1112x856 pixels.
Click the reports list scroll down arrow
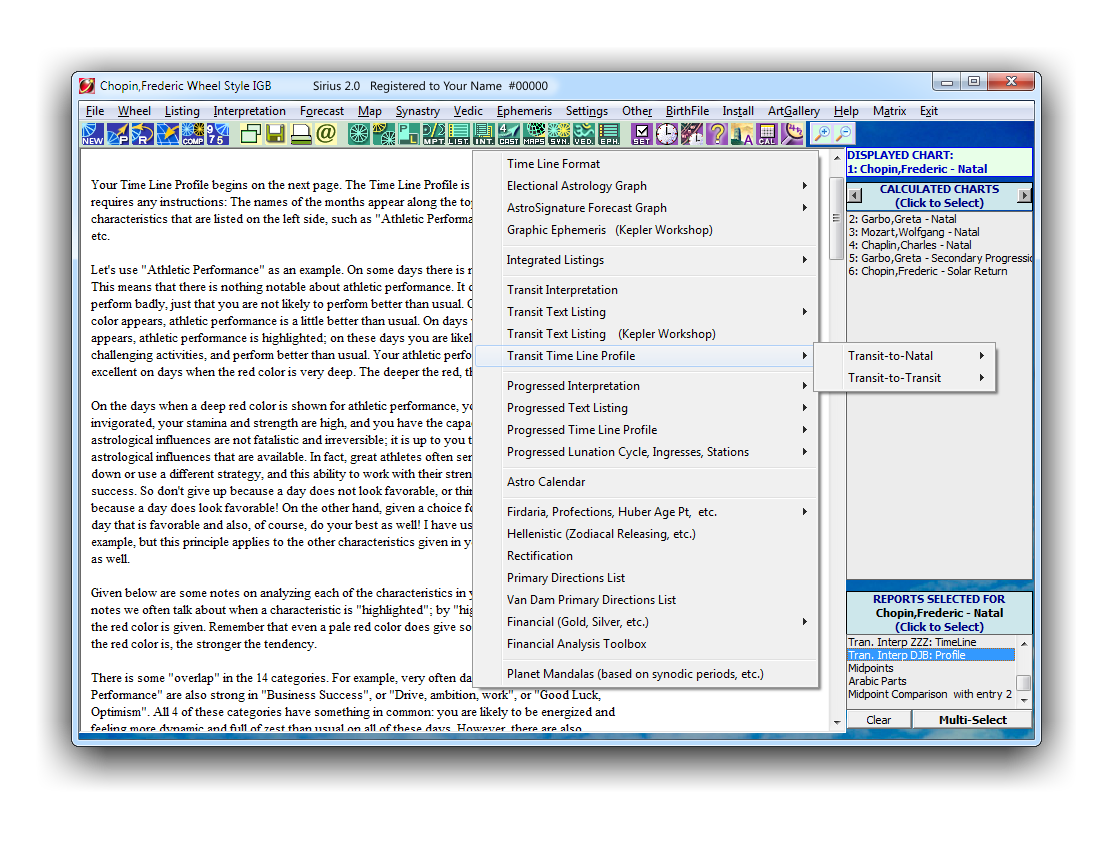pyautogui.click(x=1024, y=700)
